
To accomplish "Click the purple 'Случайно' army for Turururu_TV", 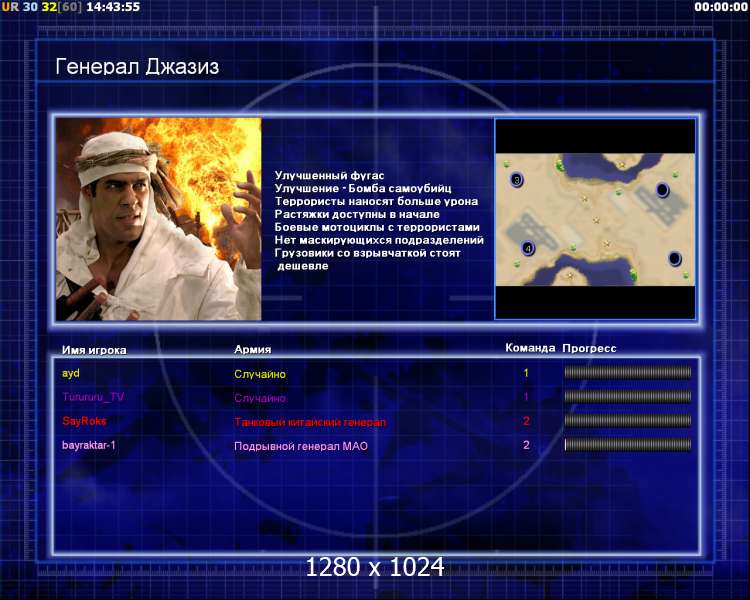I will (x=260, y=398).
